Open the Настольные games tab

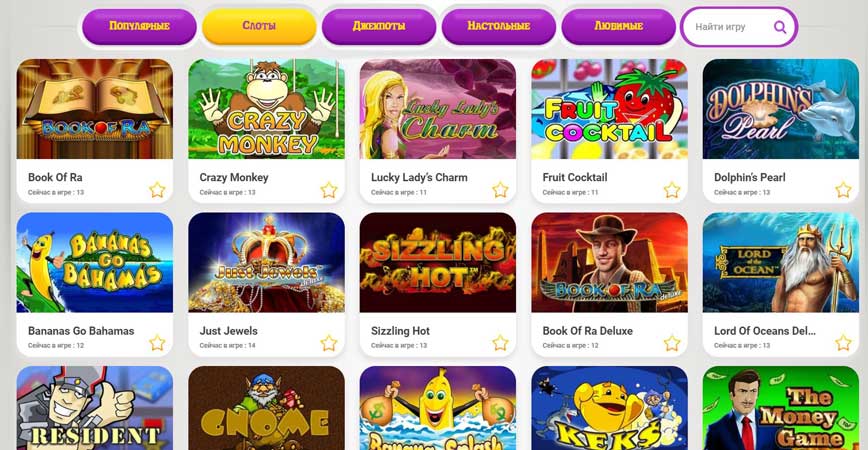coord(498,26)
